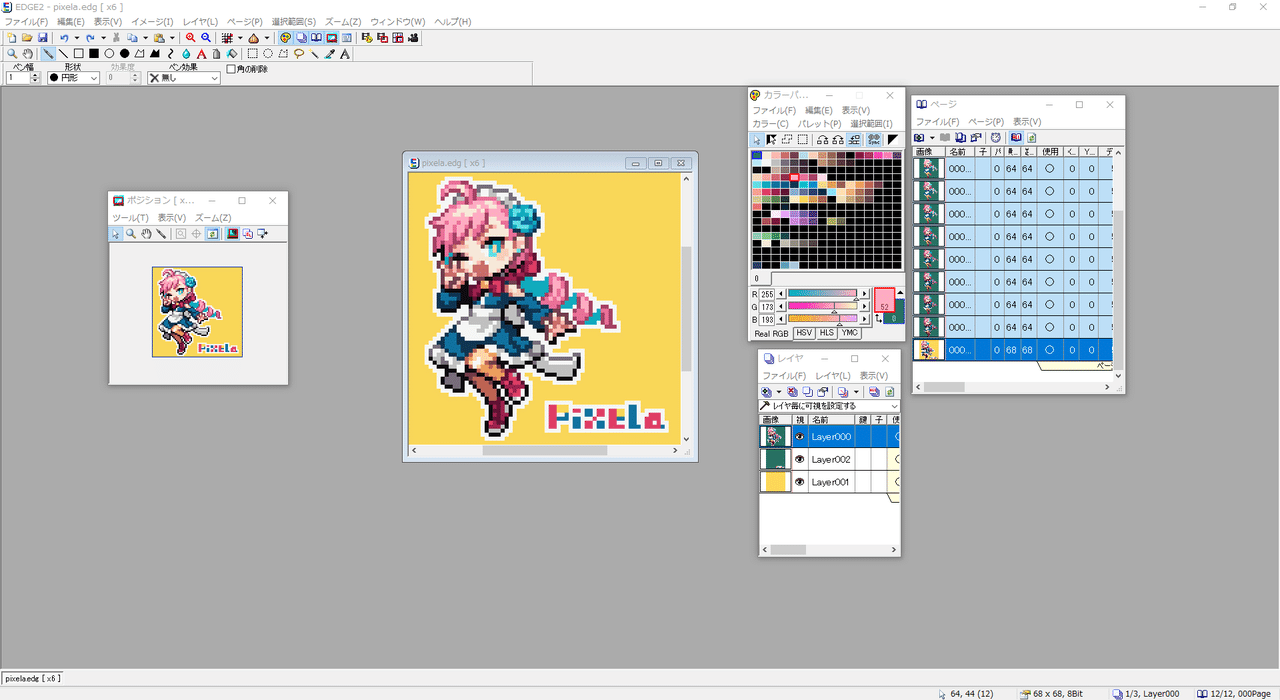Switch the color panel to the HSV tab
Viewport: 1280px width, 700px height.
tap(804, 333)
